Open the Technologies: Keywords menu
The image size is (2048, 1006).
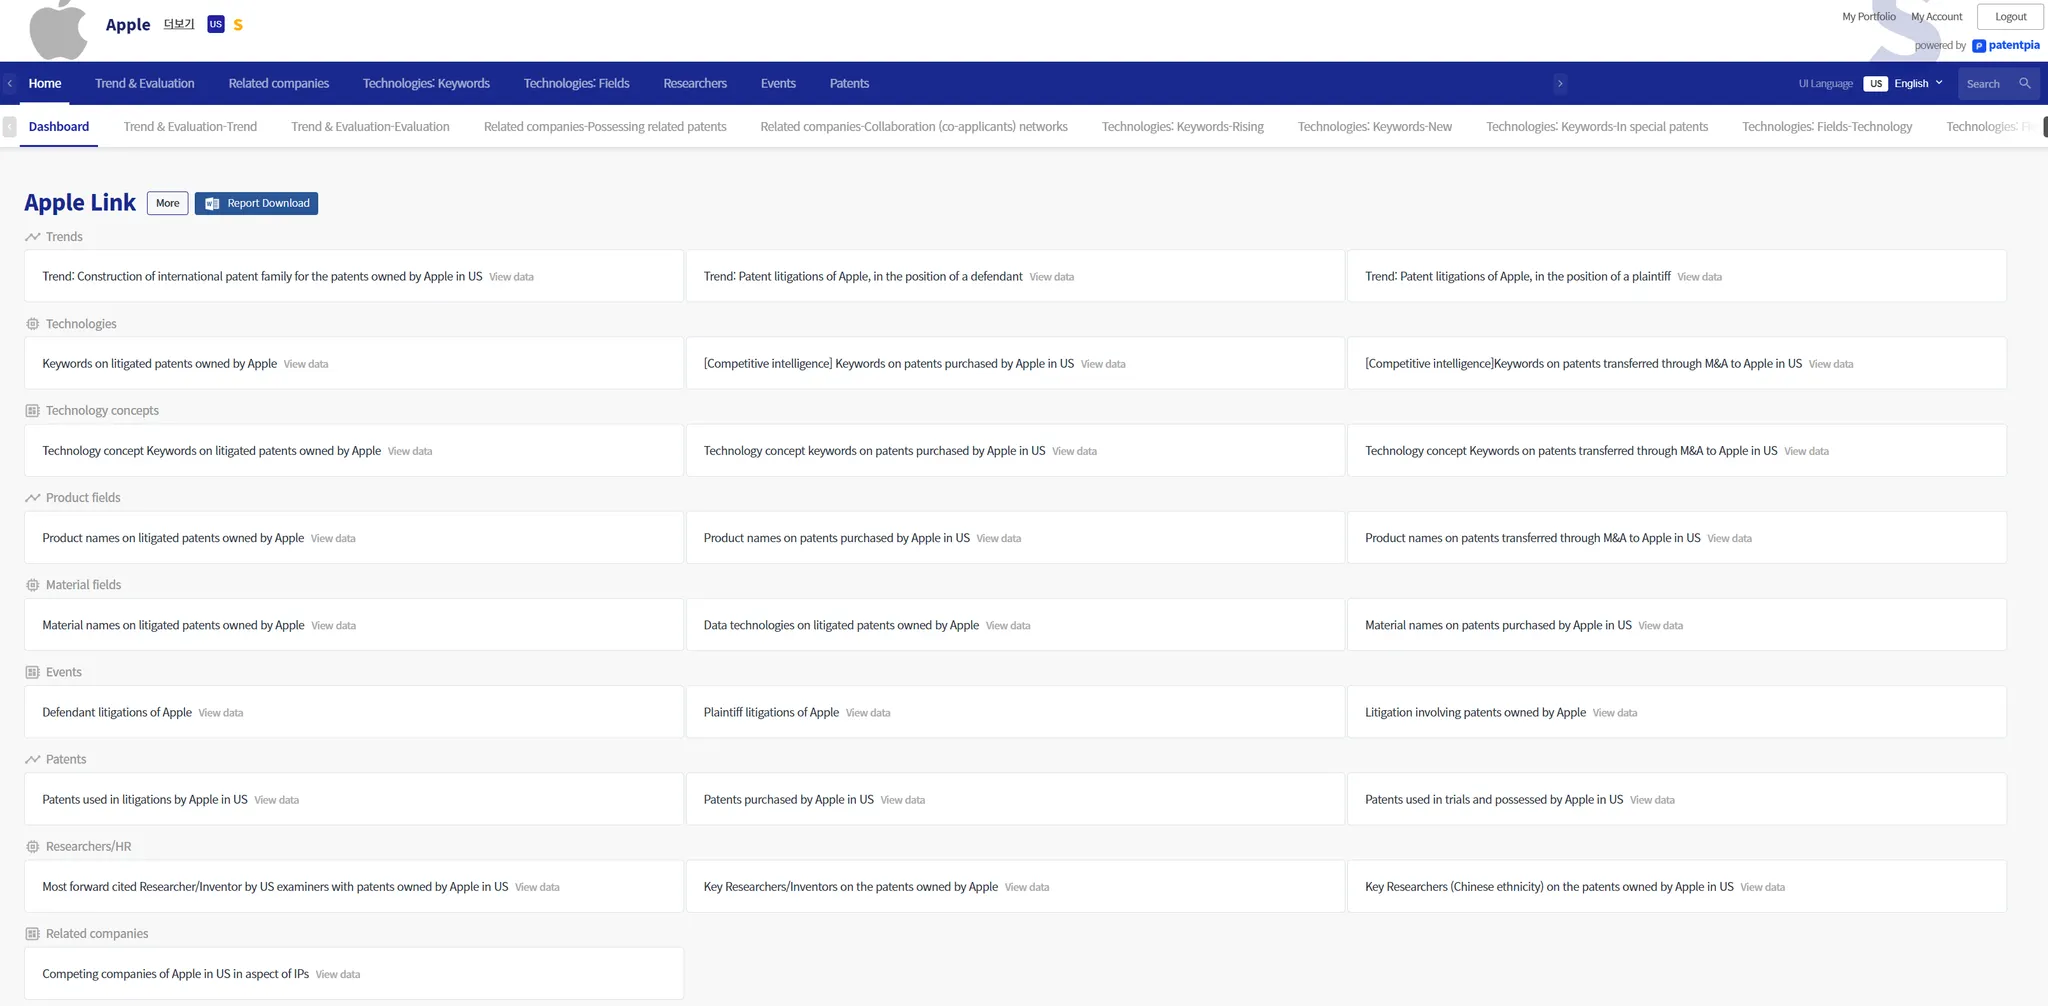[x=426, y=84]
